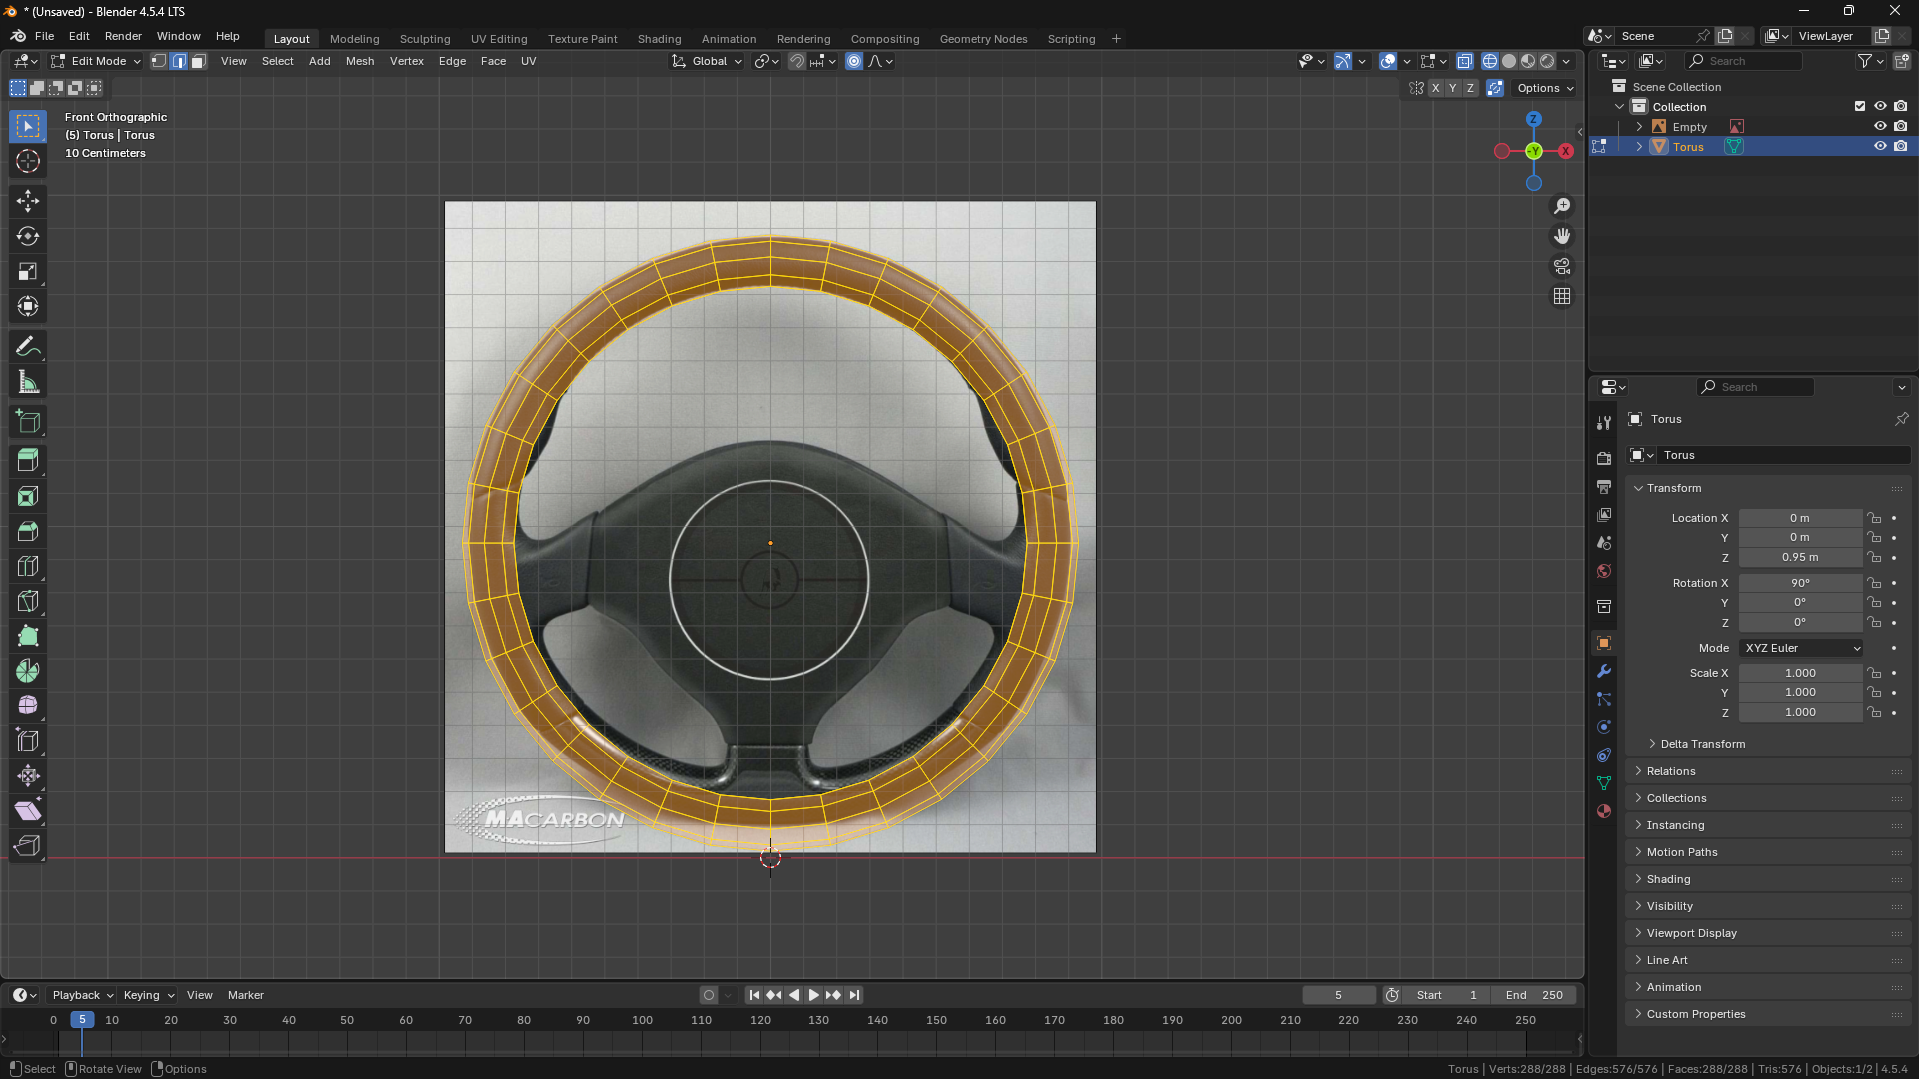Image resolution: width=1919 pixels, height=1079 pixels.
Task: Choose the Extrude Region tool
Action: tap(28, 461)
